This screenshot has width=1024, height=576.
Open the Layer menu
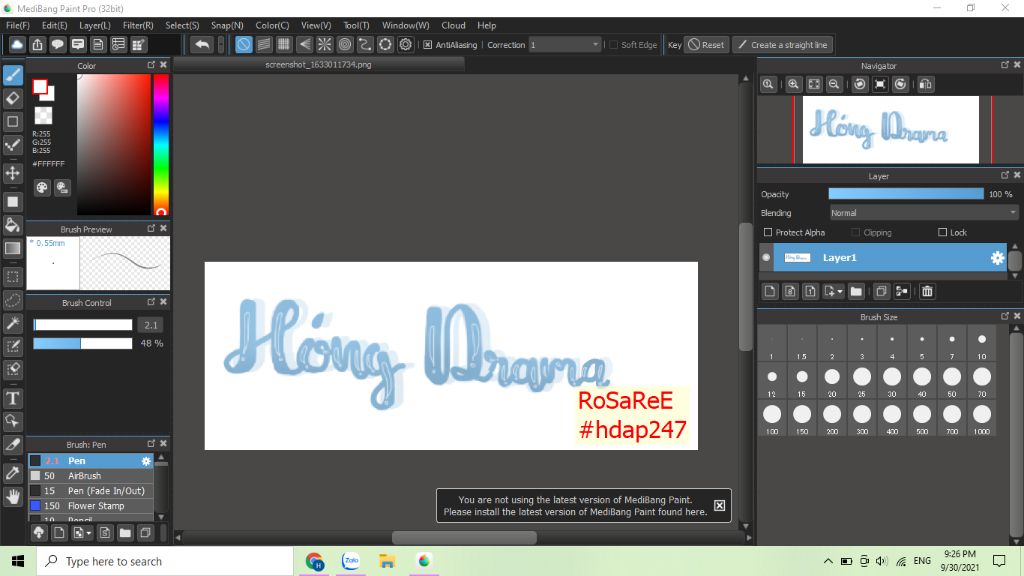95,25
